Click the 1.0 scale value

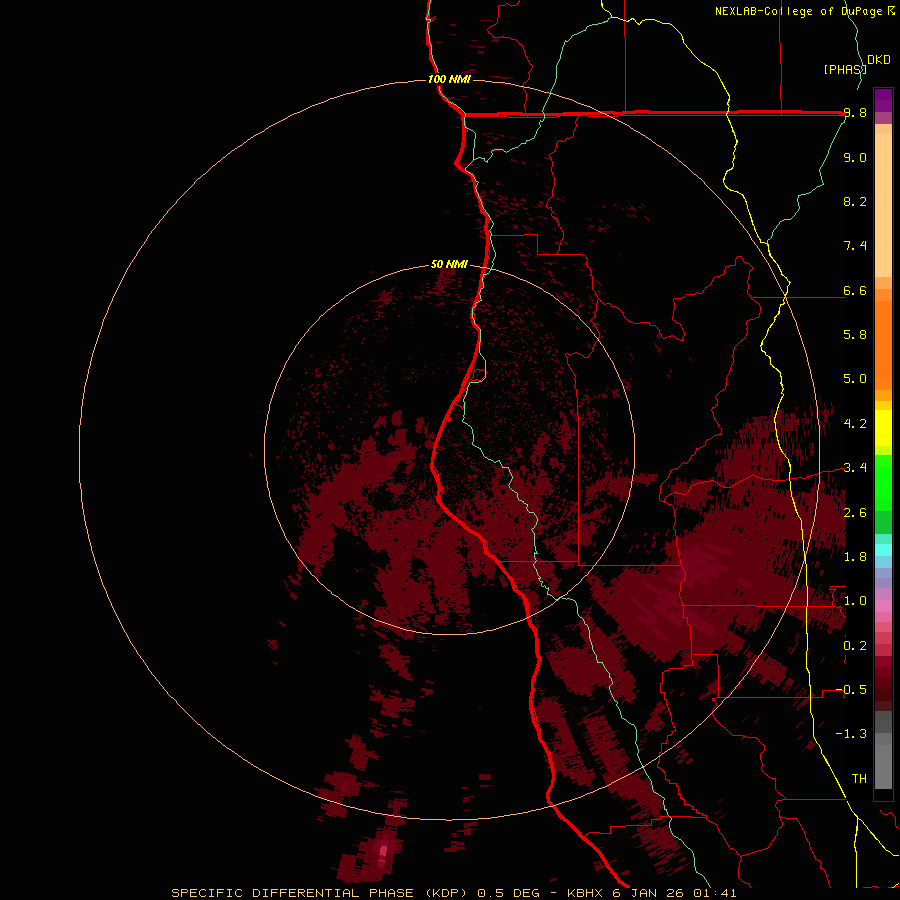855,601
